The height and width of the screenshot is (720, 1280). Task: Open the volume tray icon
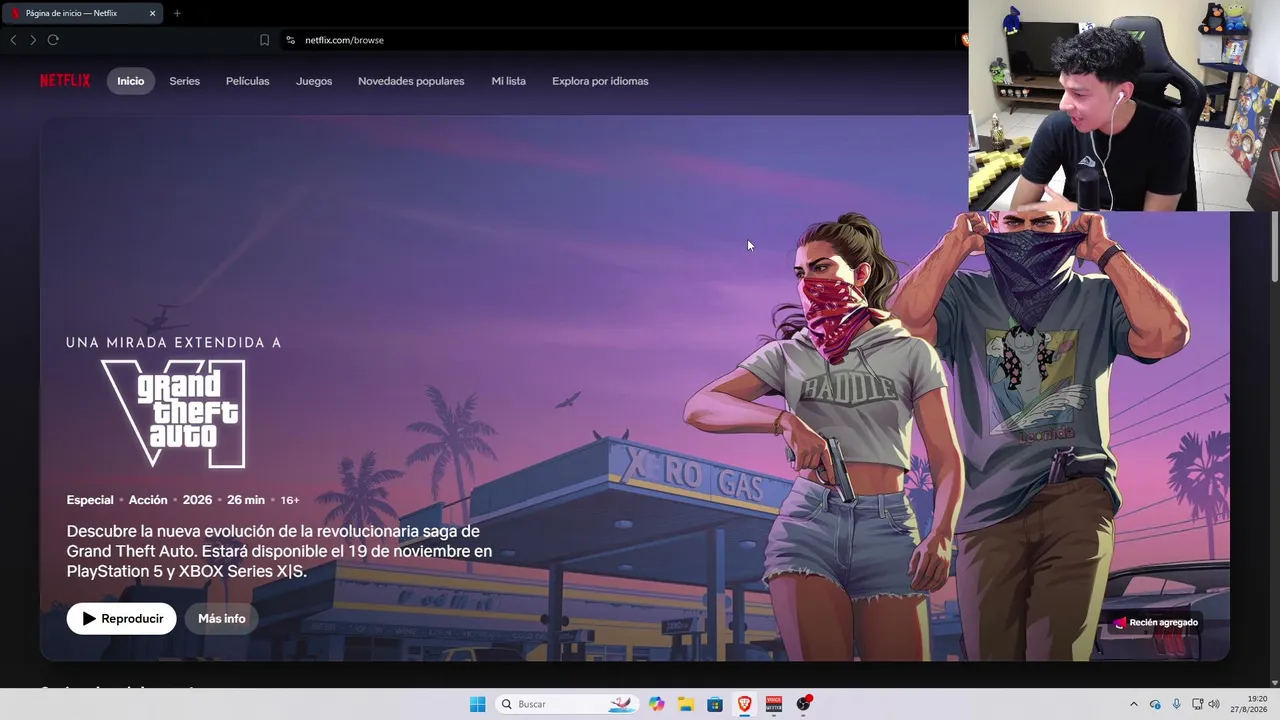pos(1214,704)
